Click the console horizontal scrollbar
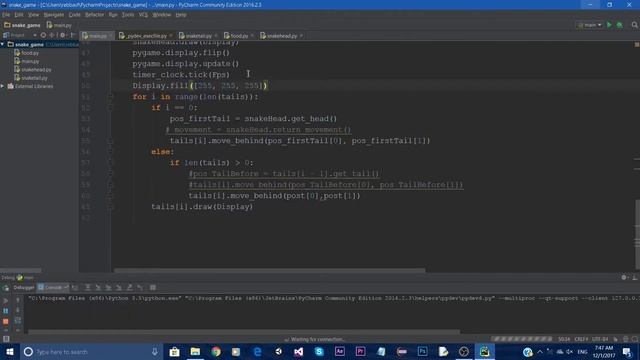 pyautogui.click(x=244, y=332)
